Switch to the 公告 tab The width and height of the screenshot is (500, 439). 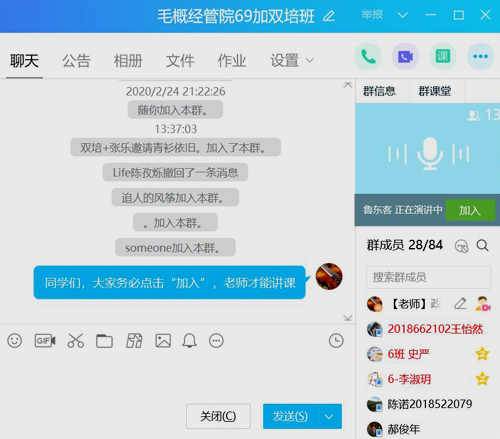click(x=76, y=61)
